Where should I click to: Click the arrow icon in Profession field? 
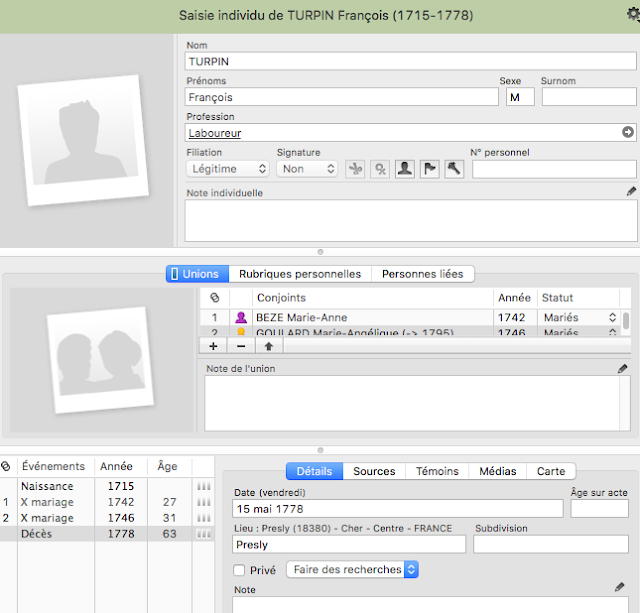pyautogui.click(x=627, y=132)
